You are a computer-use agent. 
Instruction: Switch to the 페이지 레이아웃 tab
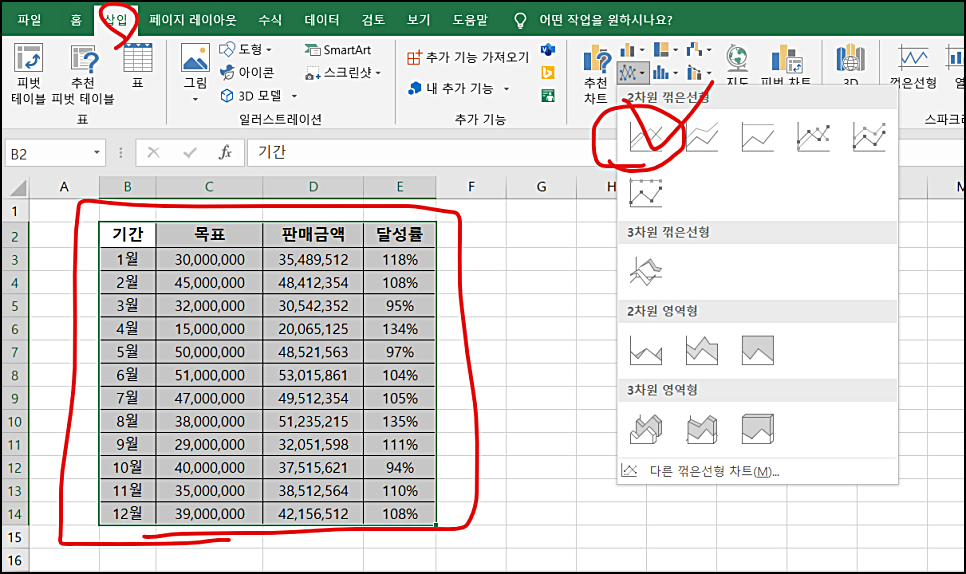[192, 20]
